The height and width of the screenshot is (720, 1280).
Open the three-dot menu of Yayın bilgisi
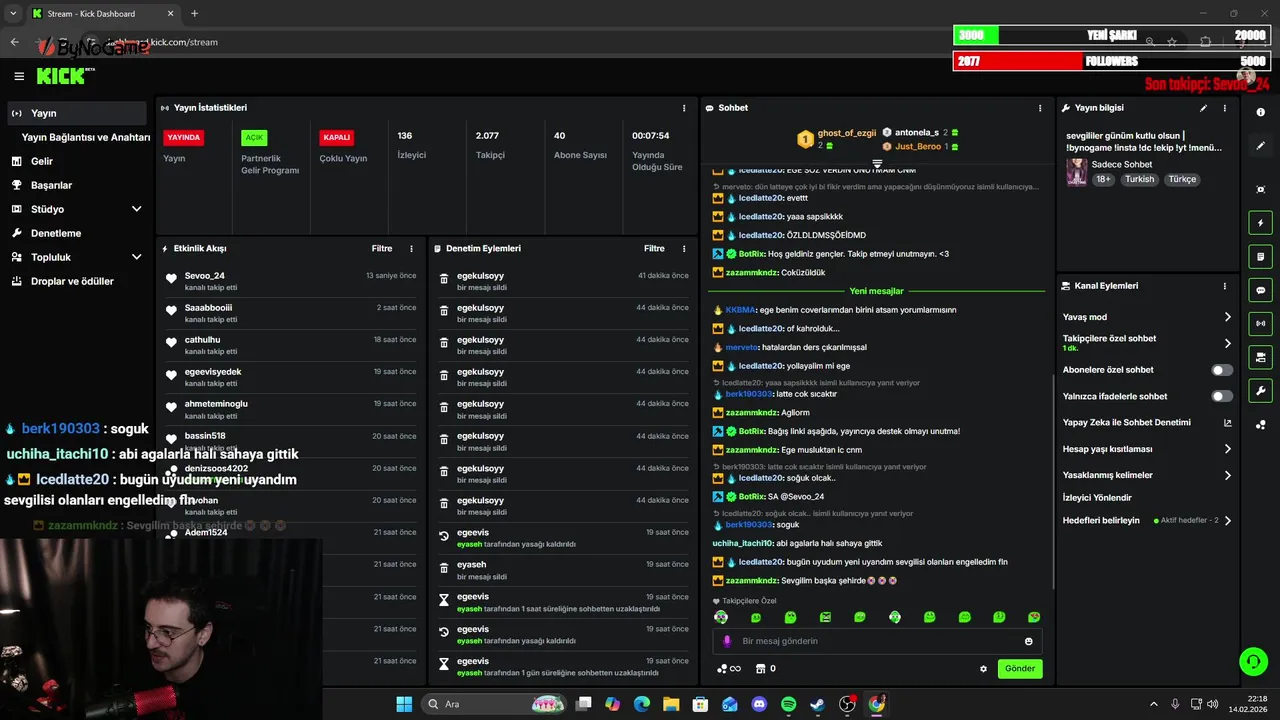pyautogui.click(x=1224, y=108)
